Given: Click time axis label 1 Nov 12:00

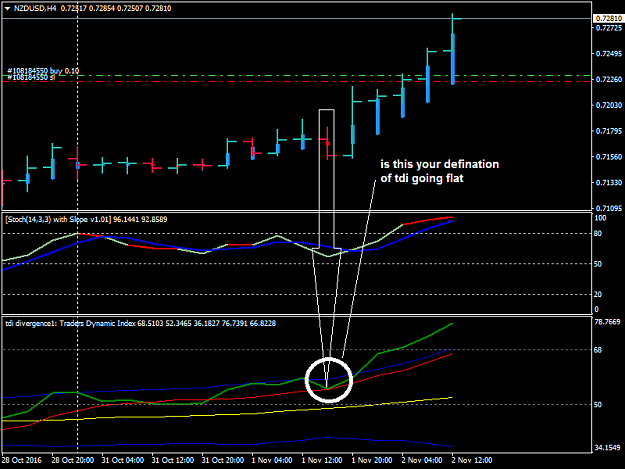Looking at the screenshot, I should (322, 460).
